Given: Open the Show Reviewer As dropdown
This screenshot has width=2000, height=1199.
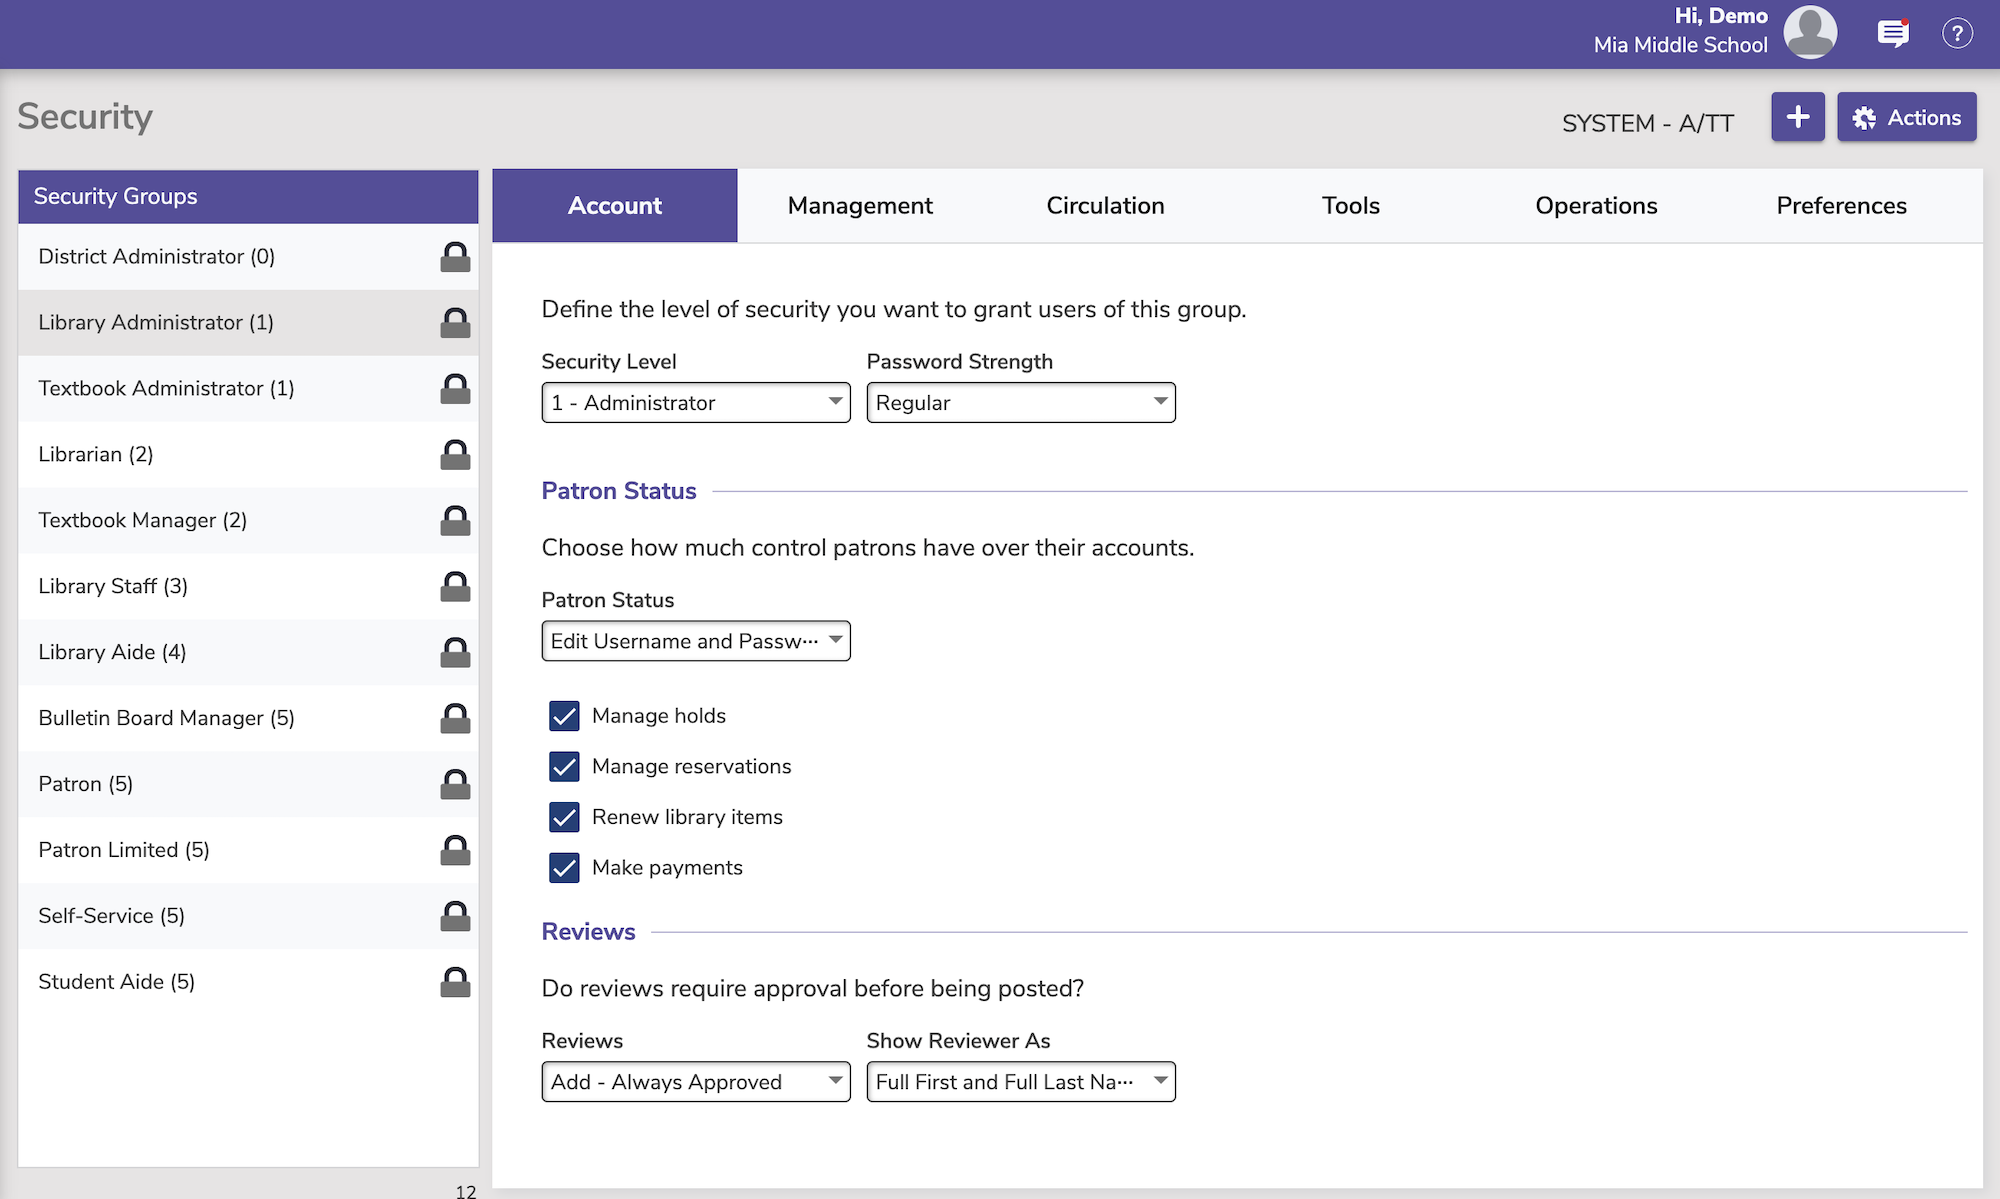Looking at the screenshot, I should coord(1020,1081).
